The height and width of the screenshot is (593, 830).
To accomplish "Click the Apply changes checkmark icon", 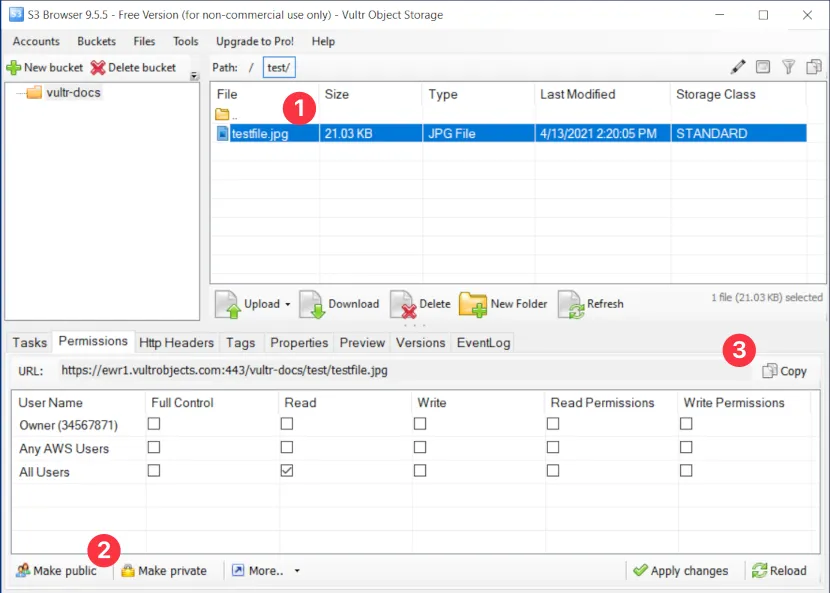I will tap(640, 570).
